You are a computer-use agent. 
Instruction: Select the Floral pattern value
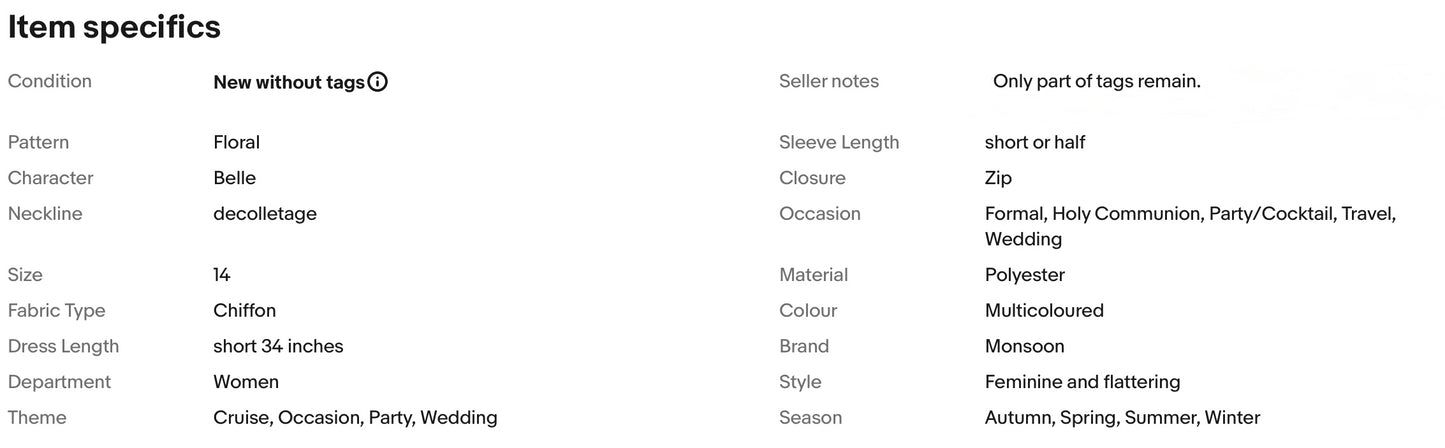237,142
